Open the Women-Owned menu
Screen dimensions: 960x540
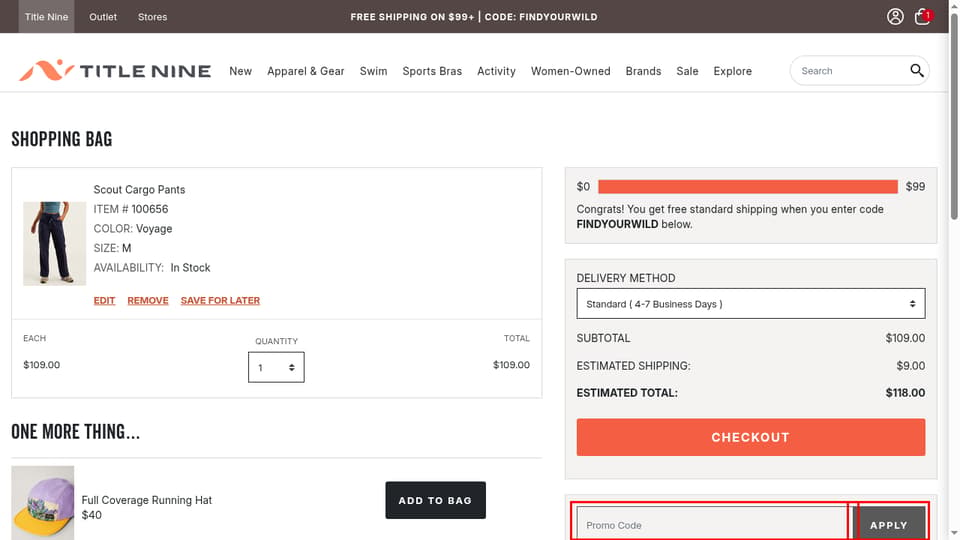[571, 71]
